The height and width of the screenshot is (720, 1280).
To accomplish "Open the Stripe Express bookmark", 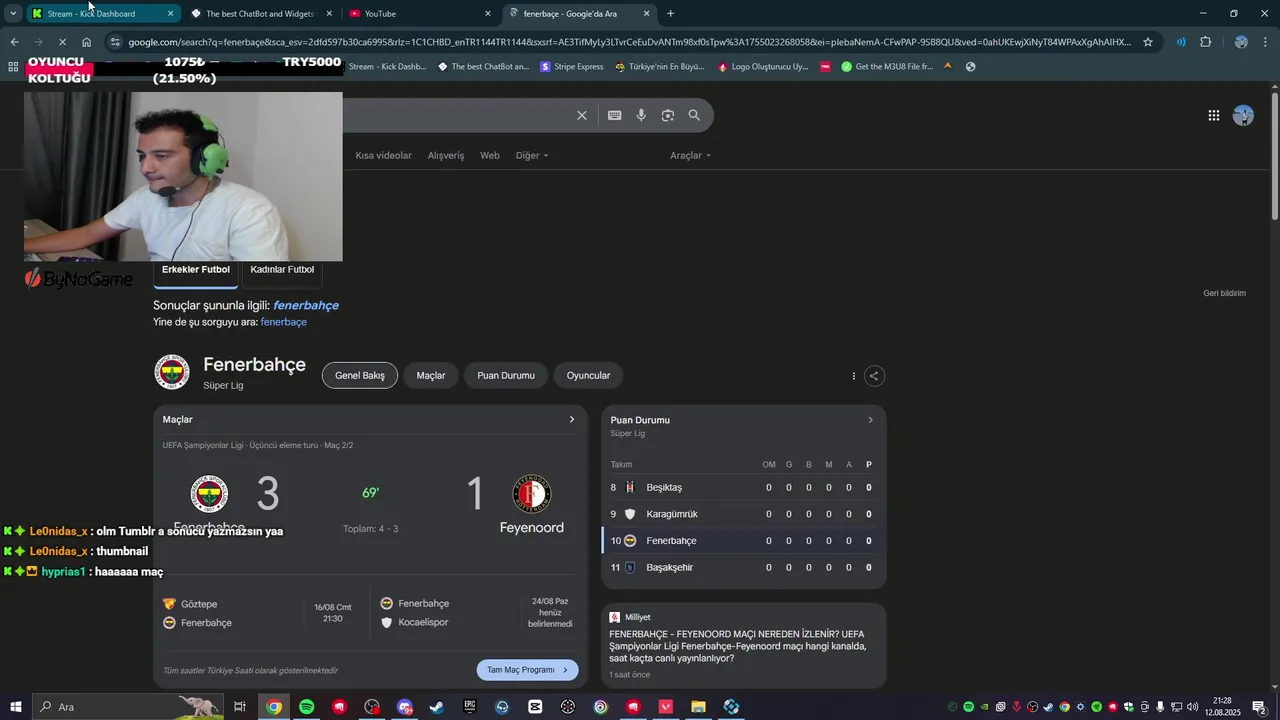I will pyautogui.click(x=572, y=67).
